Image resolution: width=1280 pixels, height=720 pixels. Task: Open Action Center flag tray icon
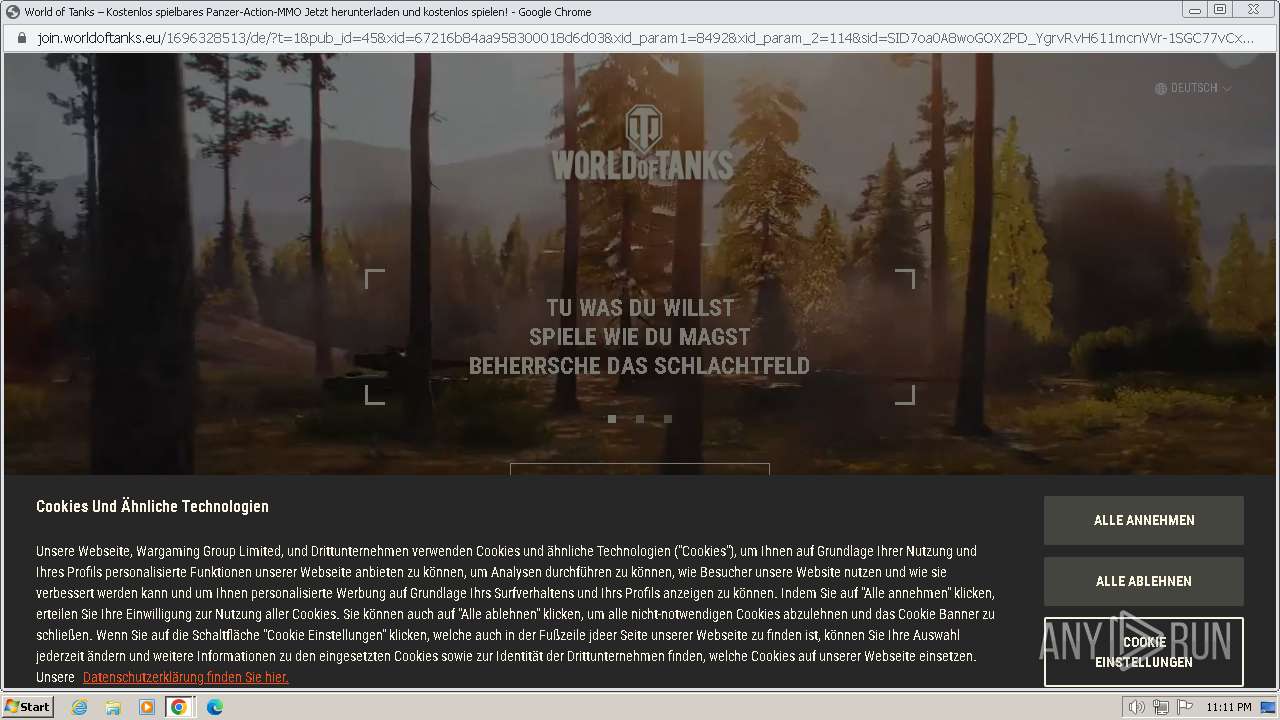[1185, 707]
